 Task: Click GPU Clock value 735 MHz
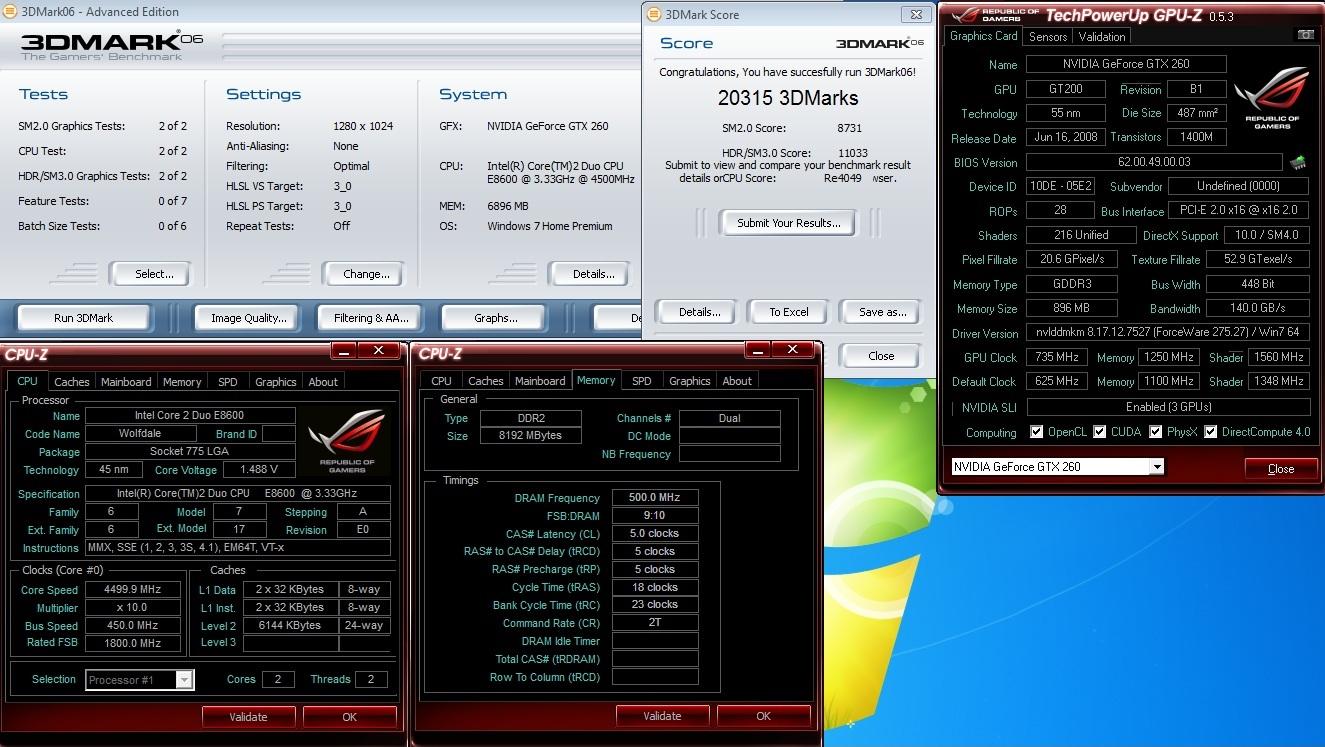(x=1058, y=357)
